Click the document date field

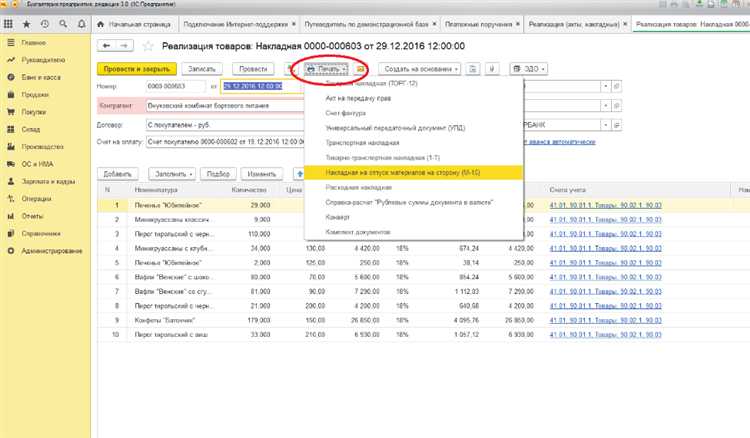pos(262,87)
